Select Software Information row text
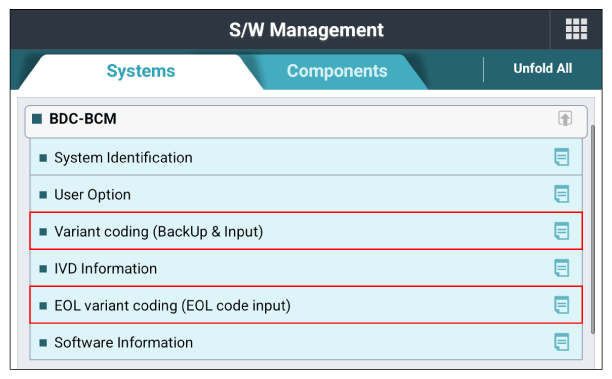The image size is (612, 379). (x=123, y=343)
